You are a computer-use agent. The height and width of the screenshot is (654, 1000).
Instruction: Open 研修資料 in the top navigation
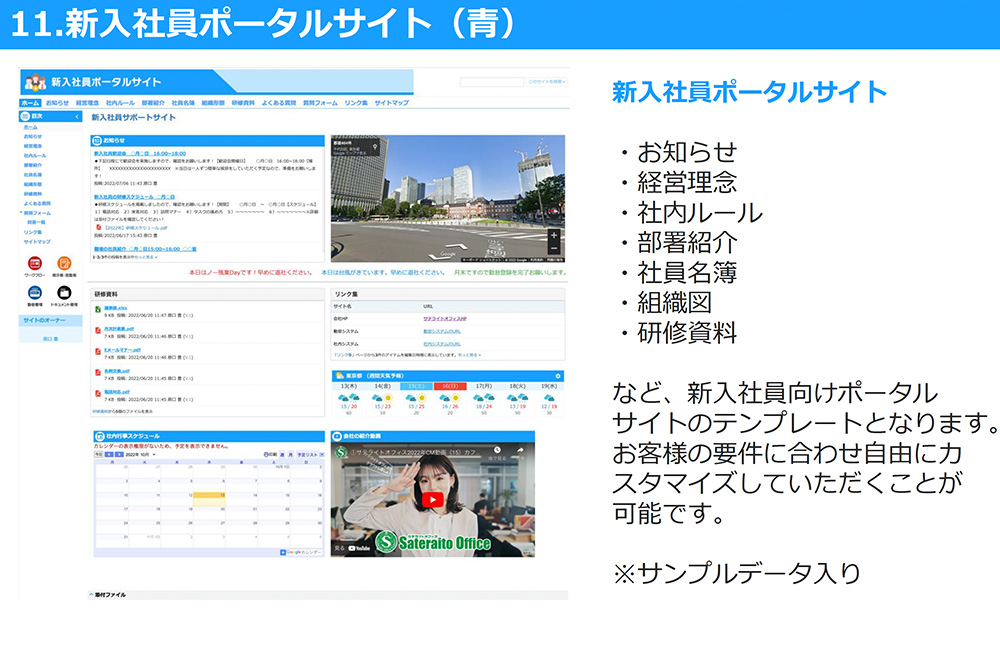[x=243, y=103]
